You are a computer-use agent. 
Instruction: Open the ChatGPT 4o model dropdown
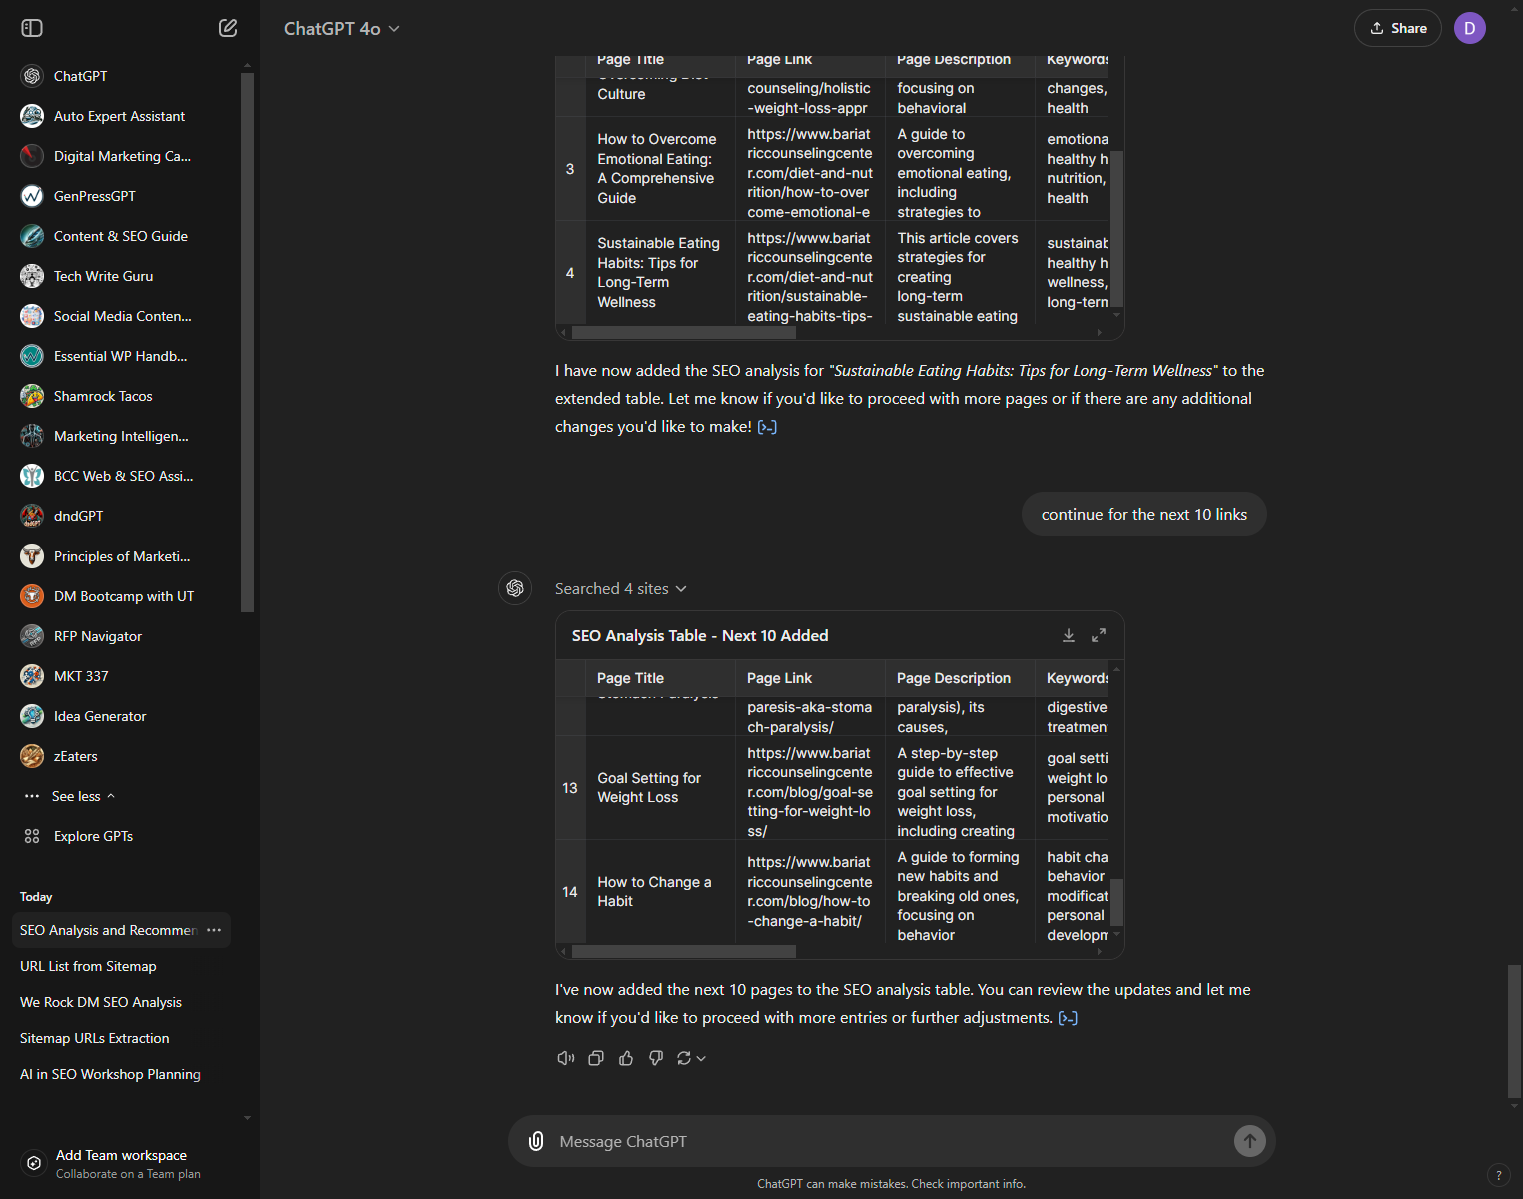coord(342,29)
